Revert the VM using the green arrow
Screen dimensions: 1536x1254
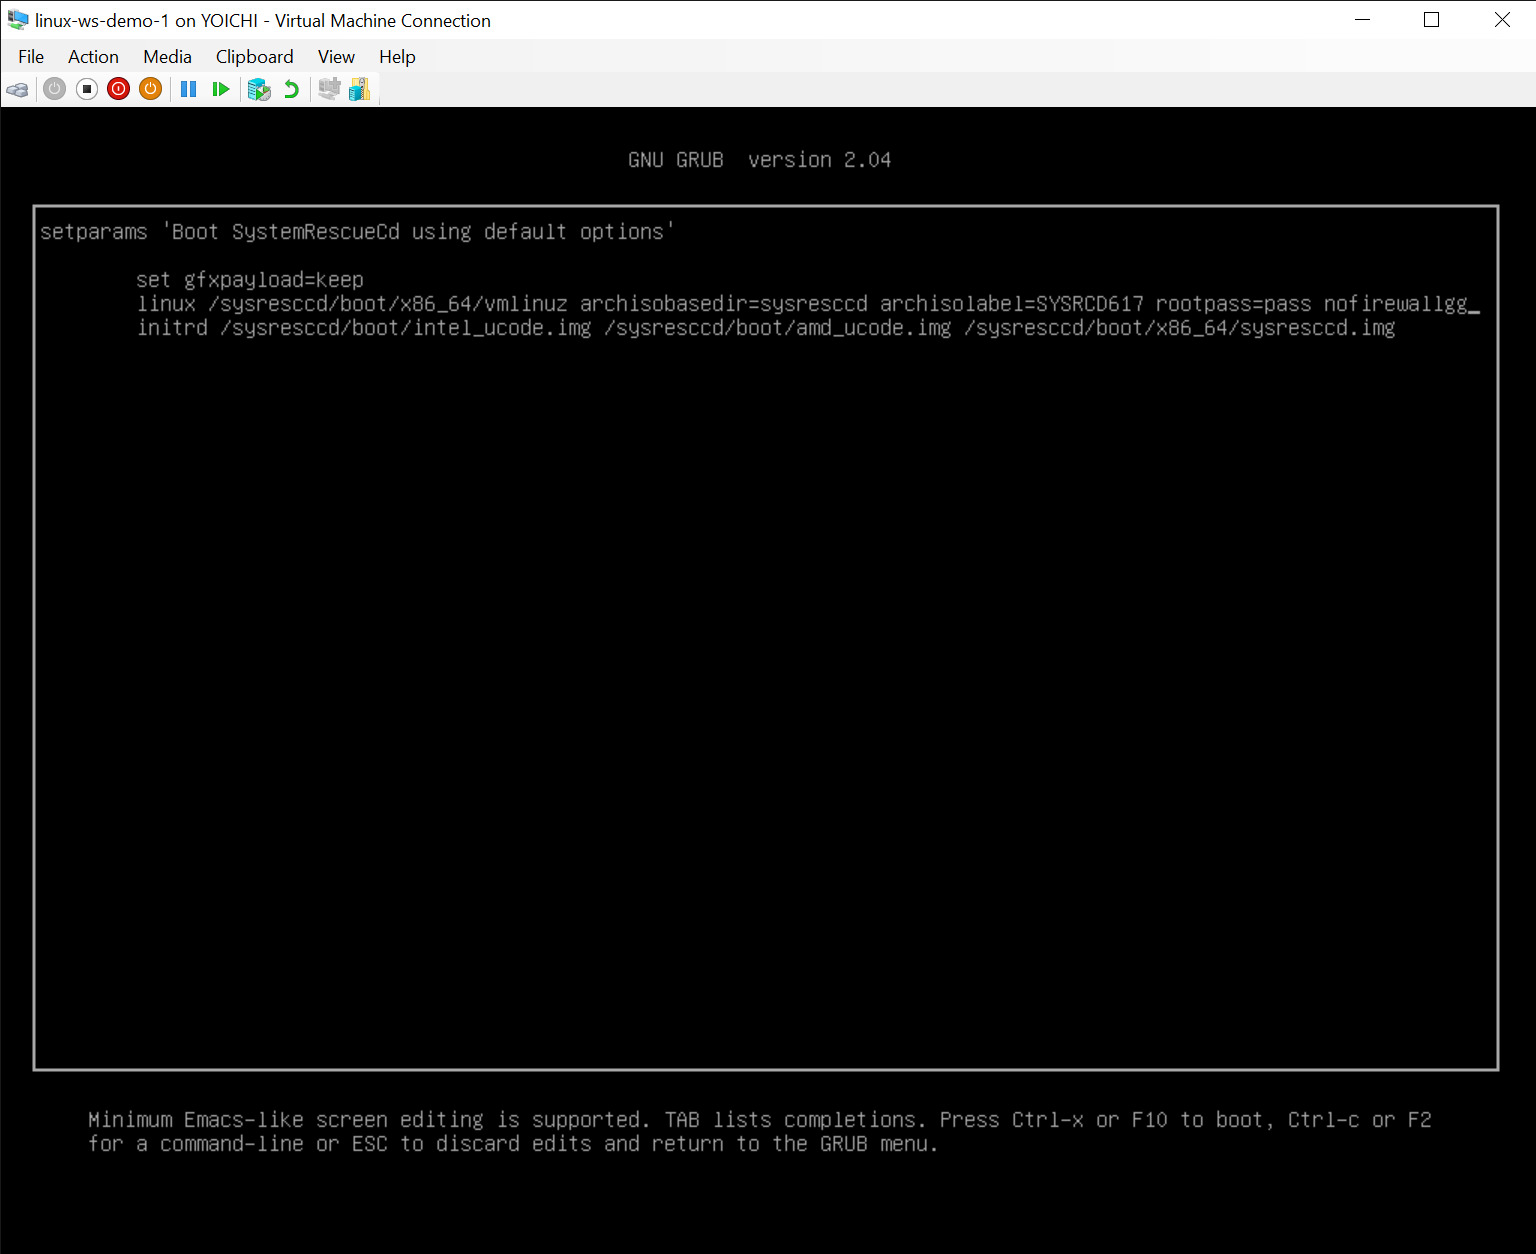pos(291,89)
